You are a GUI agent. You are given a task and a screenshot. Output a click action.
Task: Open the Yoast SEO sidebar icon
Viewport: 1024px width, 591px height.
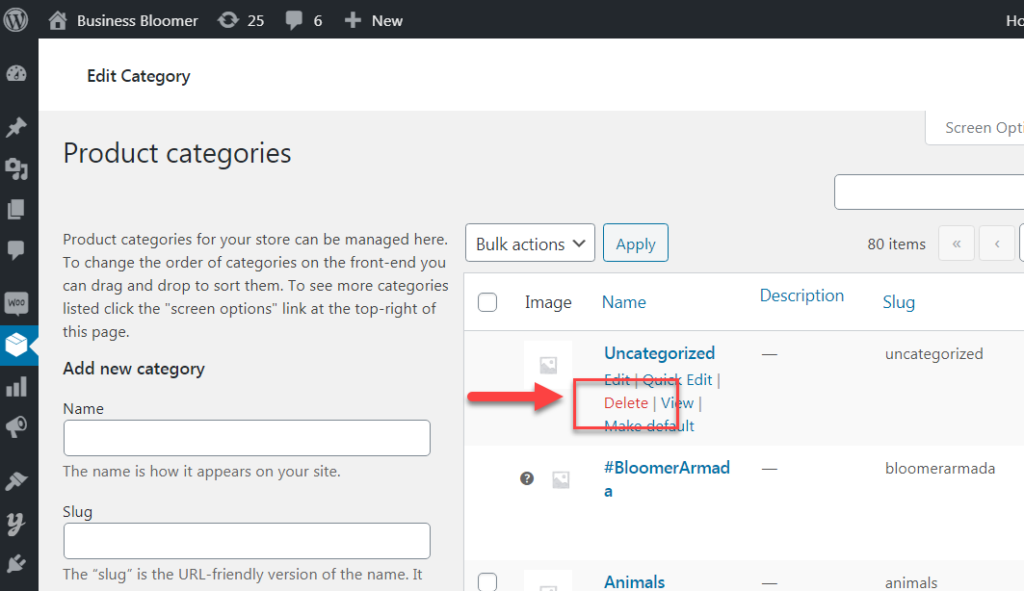point(16,522)
